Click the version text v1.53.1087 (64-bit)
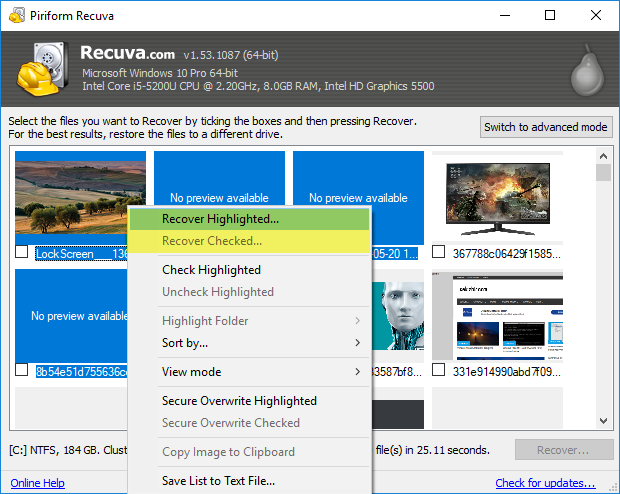The image size is (620, 494). click(x=231, y=55)
